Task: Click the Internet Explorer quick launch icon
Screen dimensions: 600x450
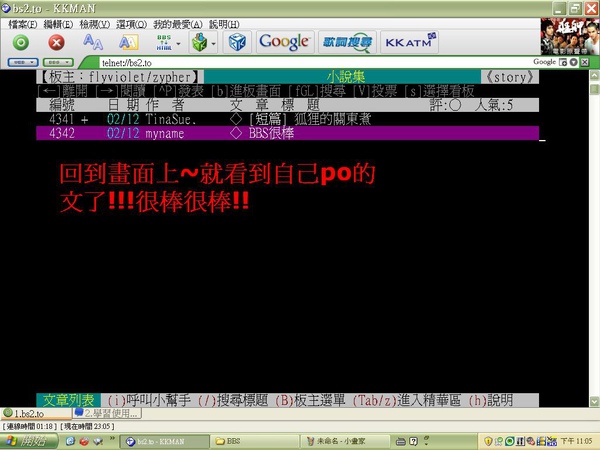Action: [70, 441]
